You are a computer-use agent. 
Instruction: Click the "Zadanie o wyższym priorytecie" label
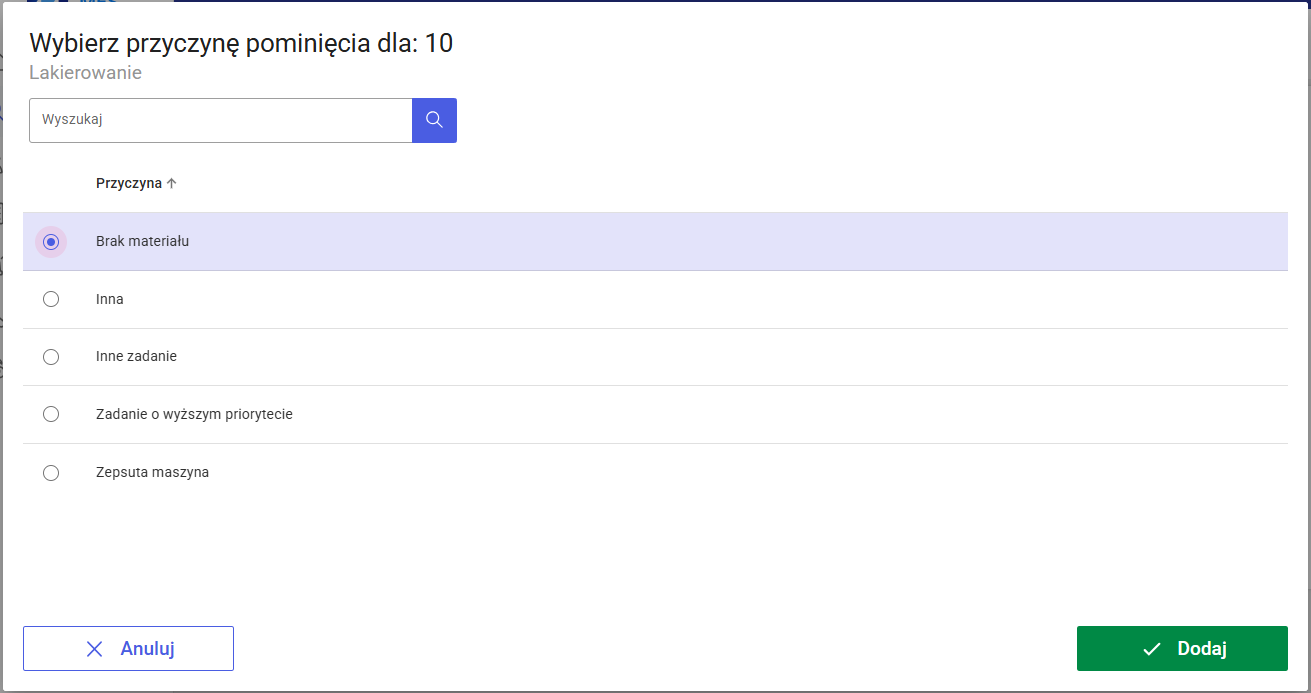point(194,414)
